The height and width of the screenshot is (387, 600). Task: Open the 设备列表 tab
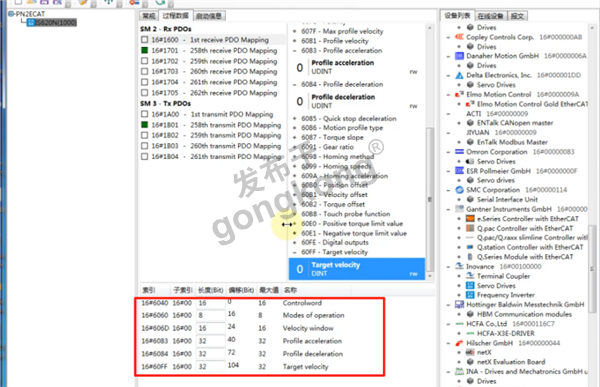point(457,15)
